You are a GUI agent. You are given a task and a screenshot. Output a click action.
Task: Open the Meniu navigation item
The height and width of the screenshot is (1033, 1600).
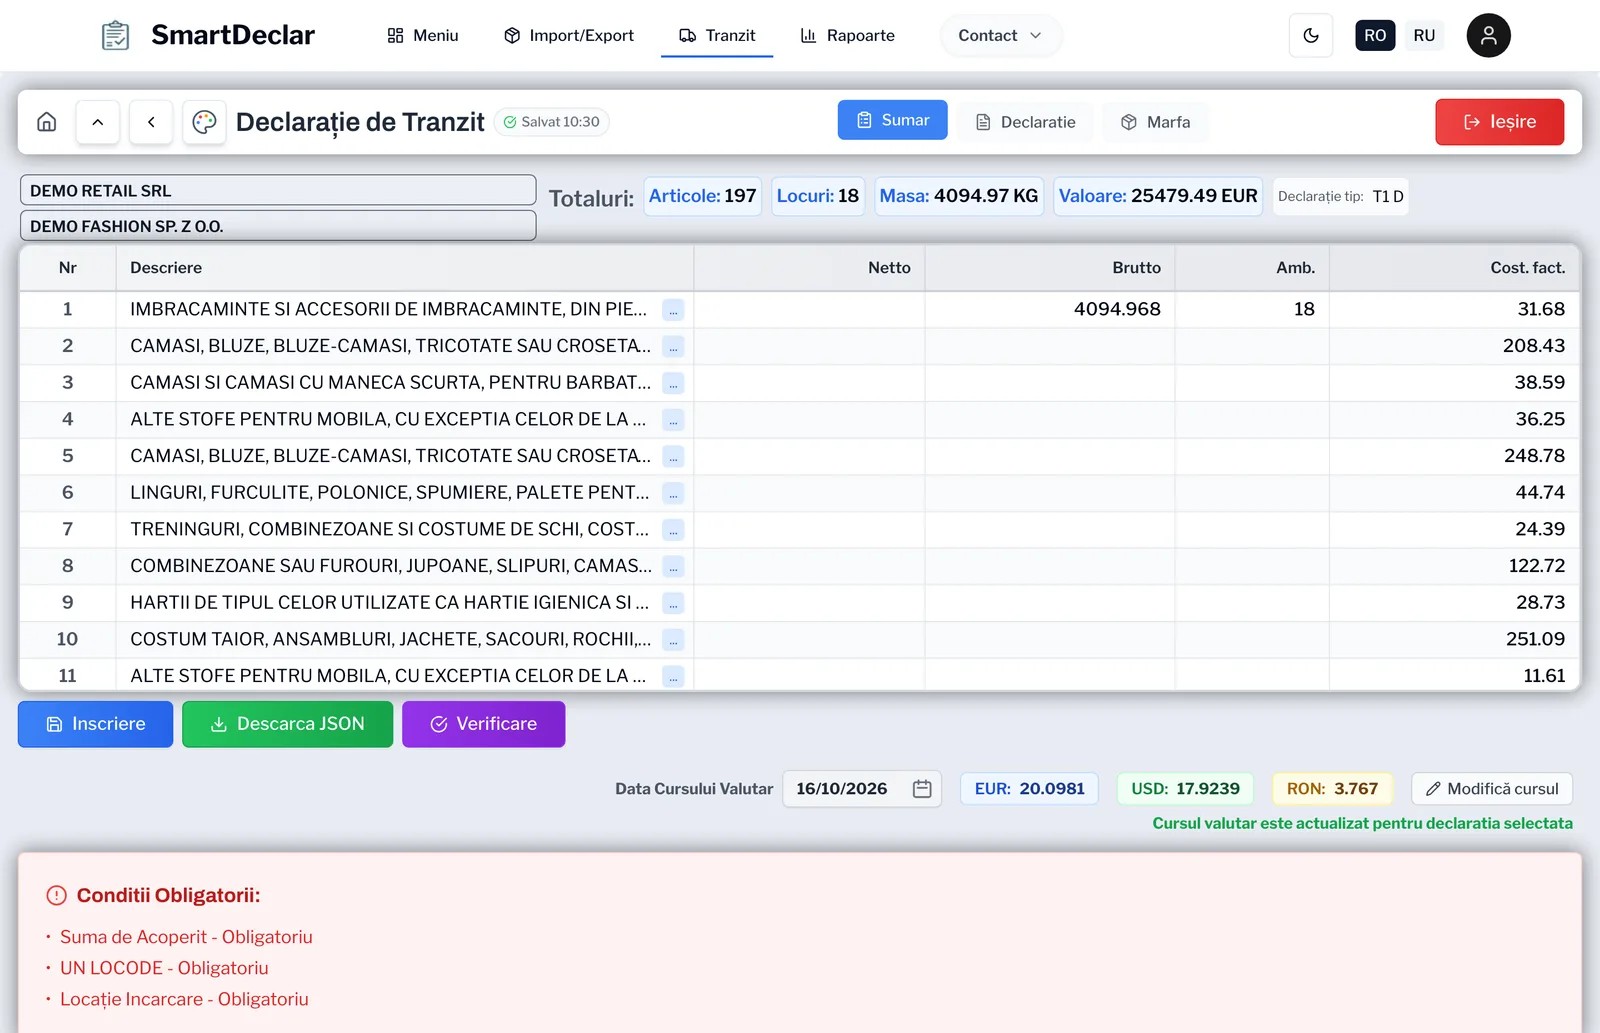click(422, 36)
